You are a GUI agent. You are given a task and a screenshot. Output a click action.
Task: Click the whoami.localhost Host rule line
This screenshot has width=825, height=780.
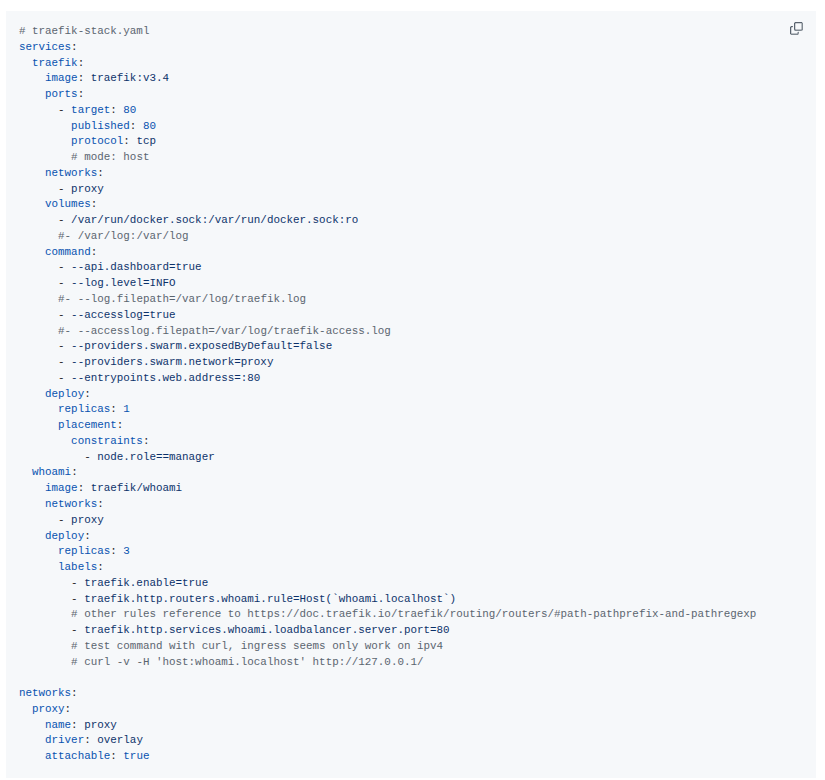(264, 598)
